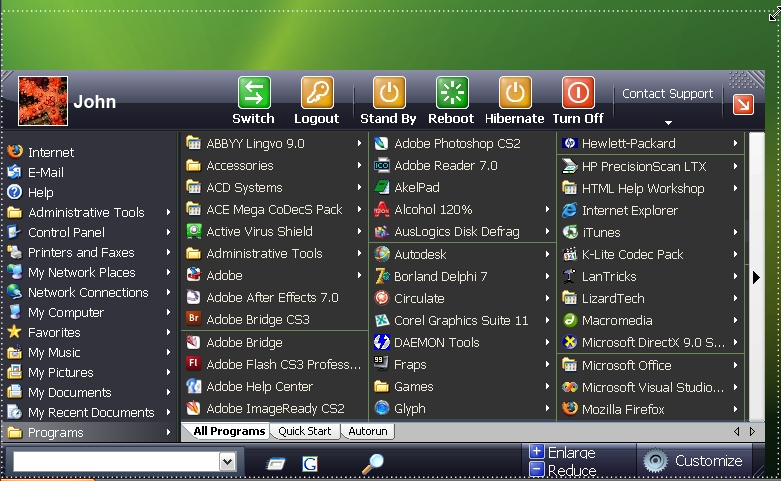This screenshot has width=781, height=481.
Task: Click the Google search icon in bottom bar
Action: pos(310,463)
